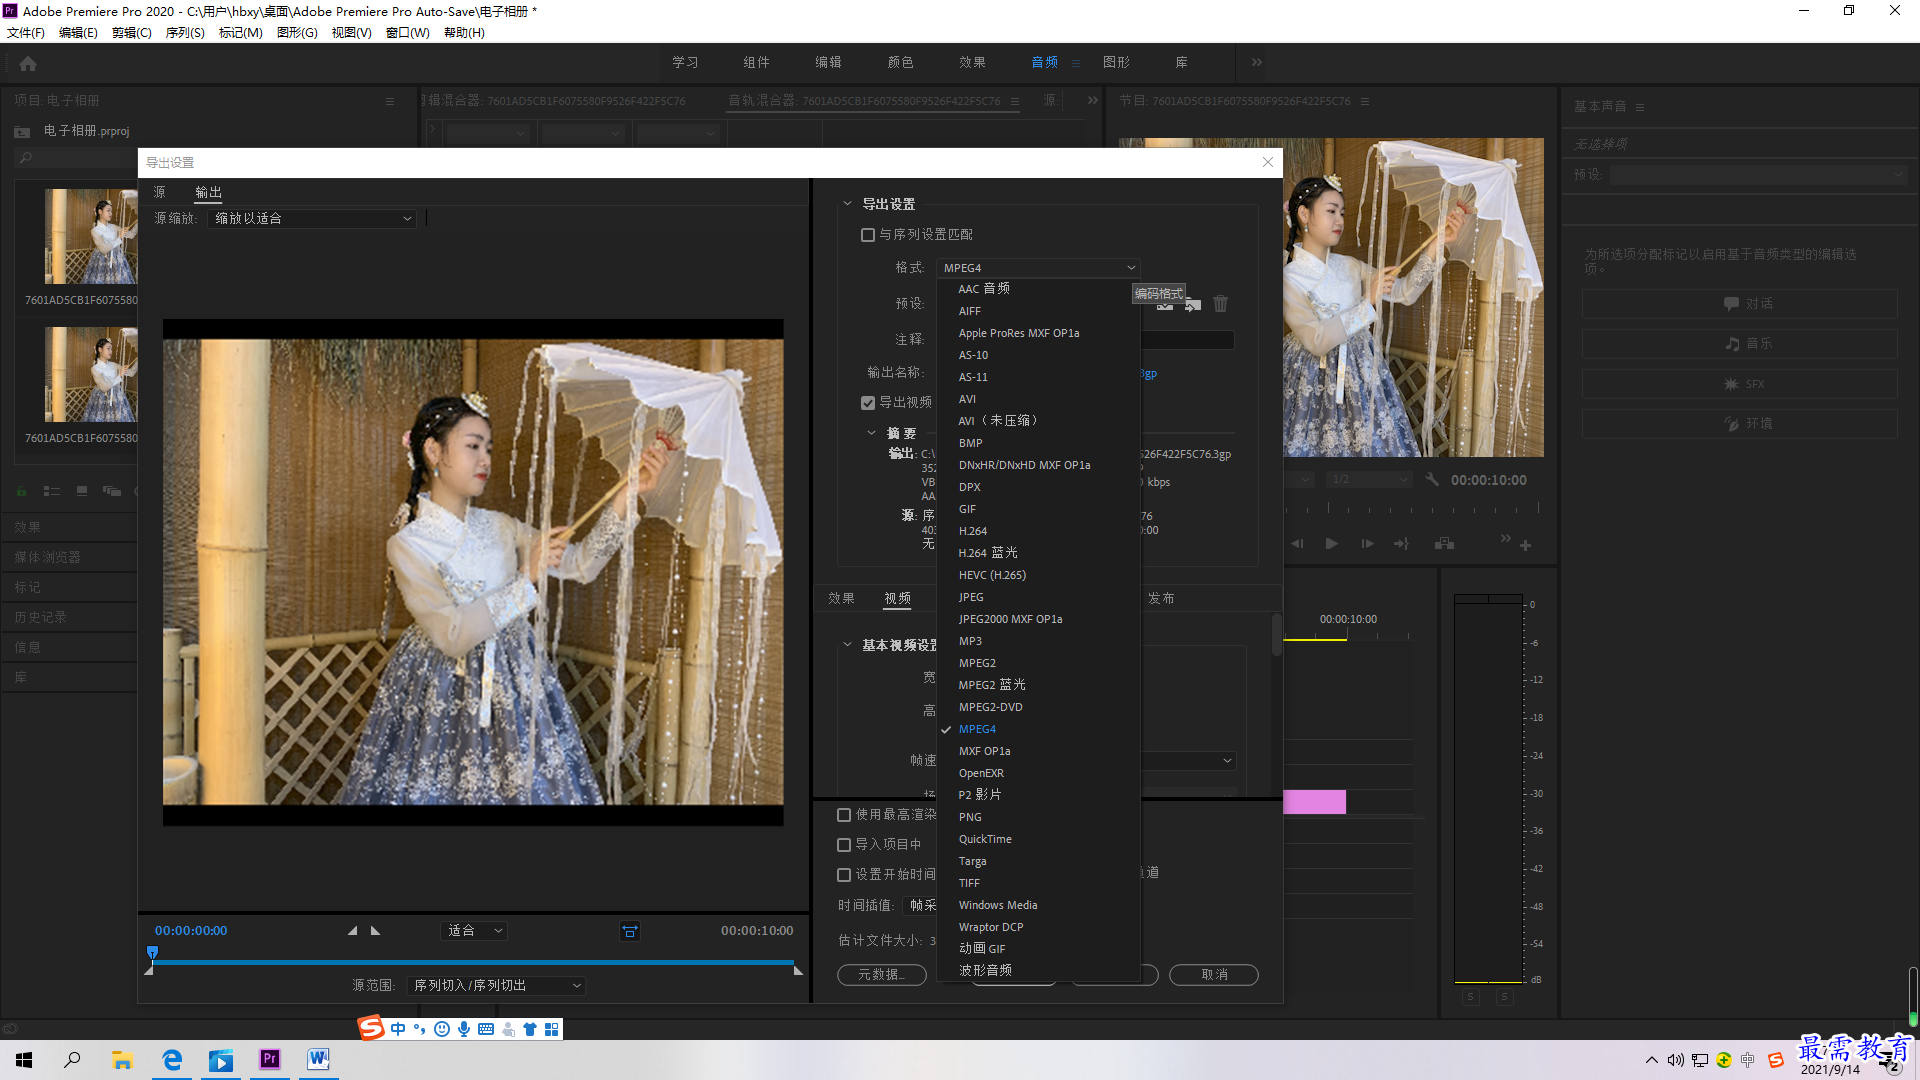Open the 1/2 playback resolution dropdown
1920x1080 pixels.
click(1369, 480)
